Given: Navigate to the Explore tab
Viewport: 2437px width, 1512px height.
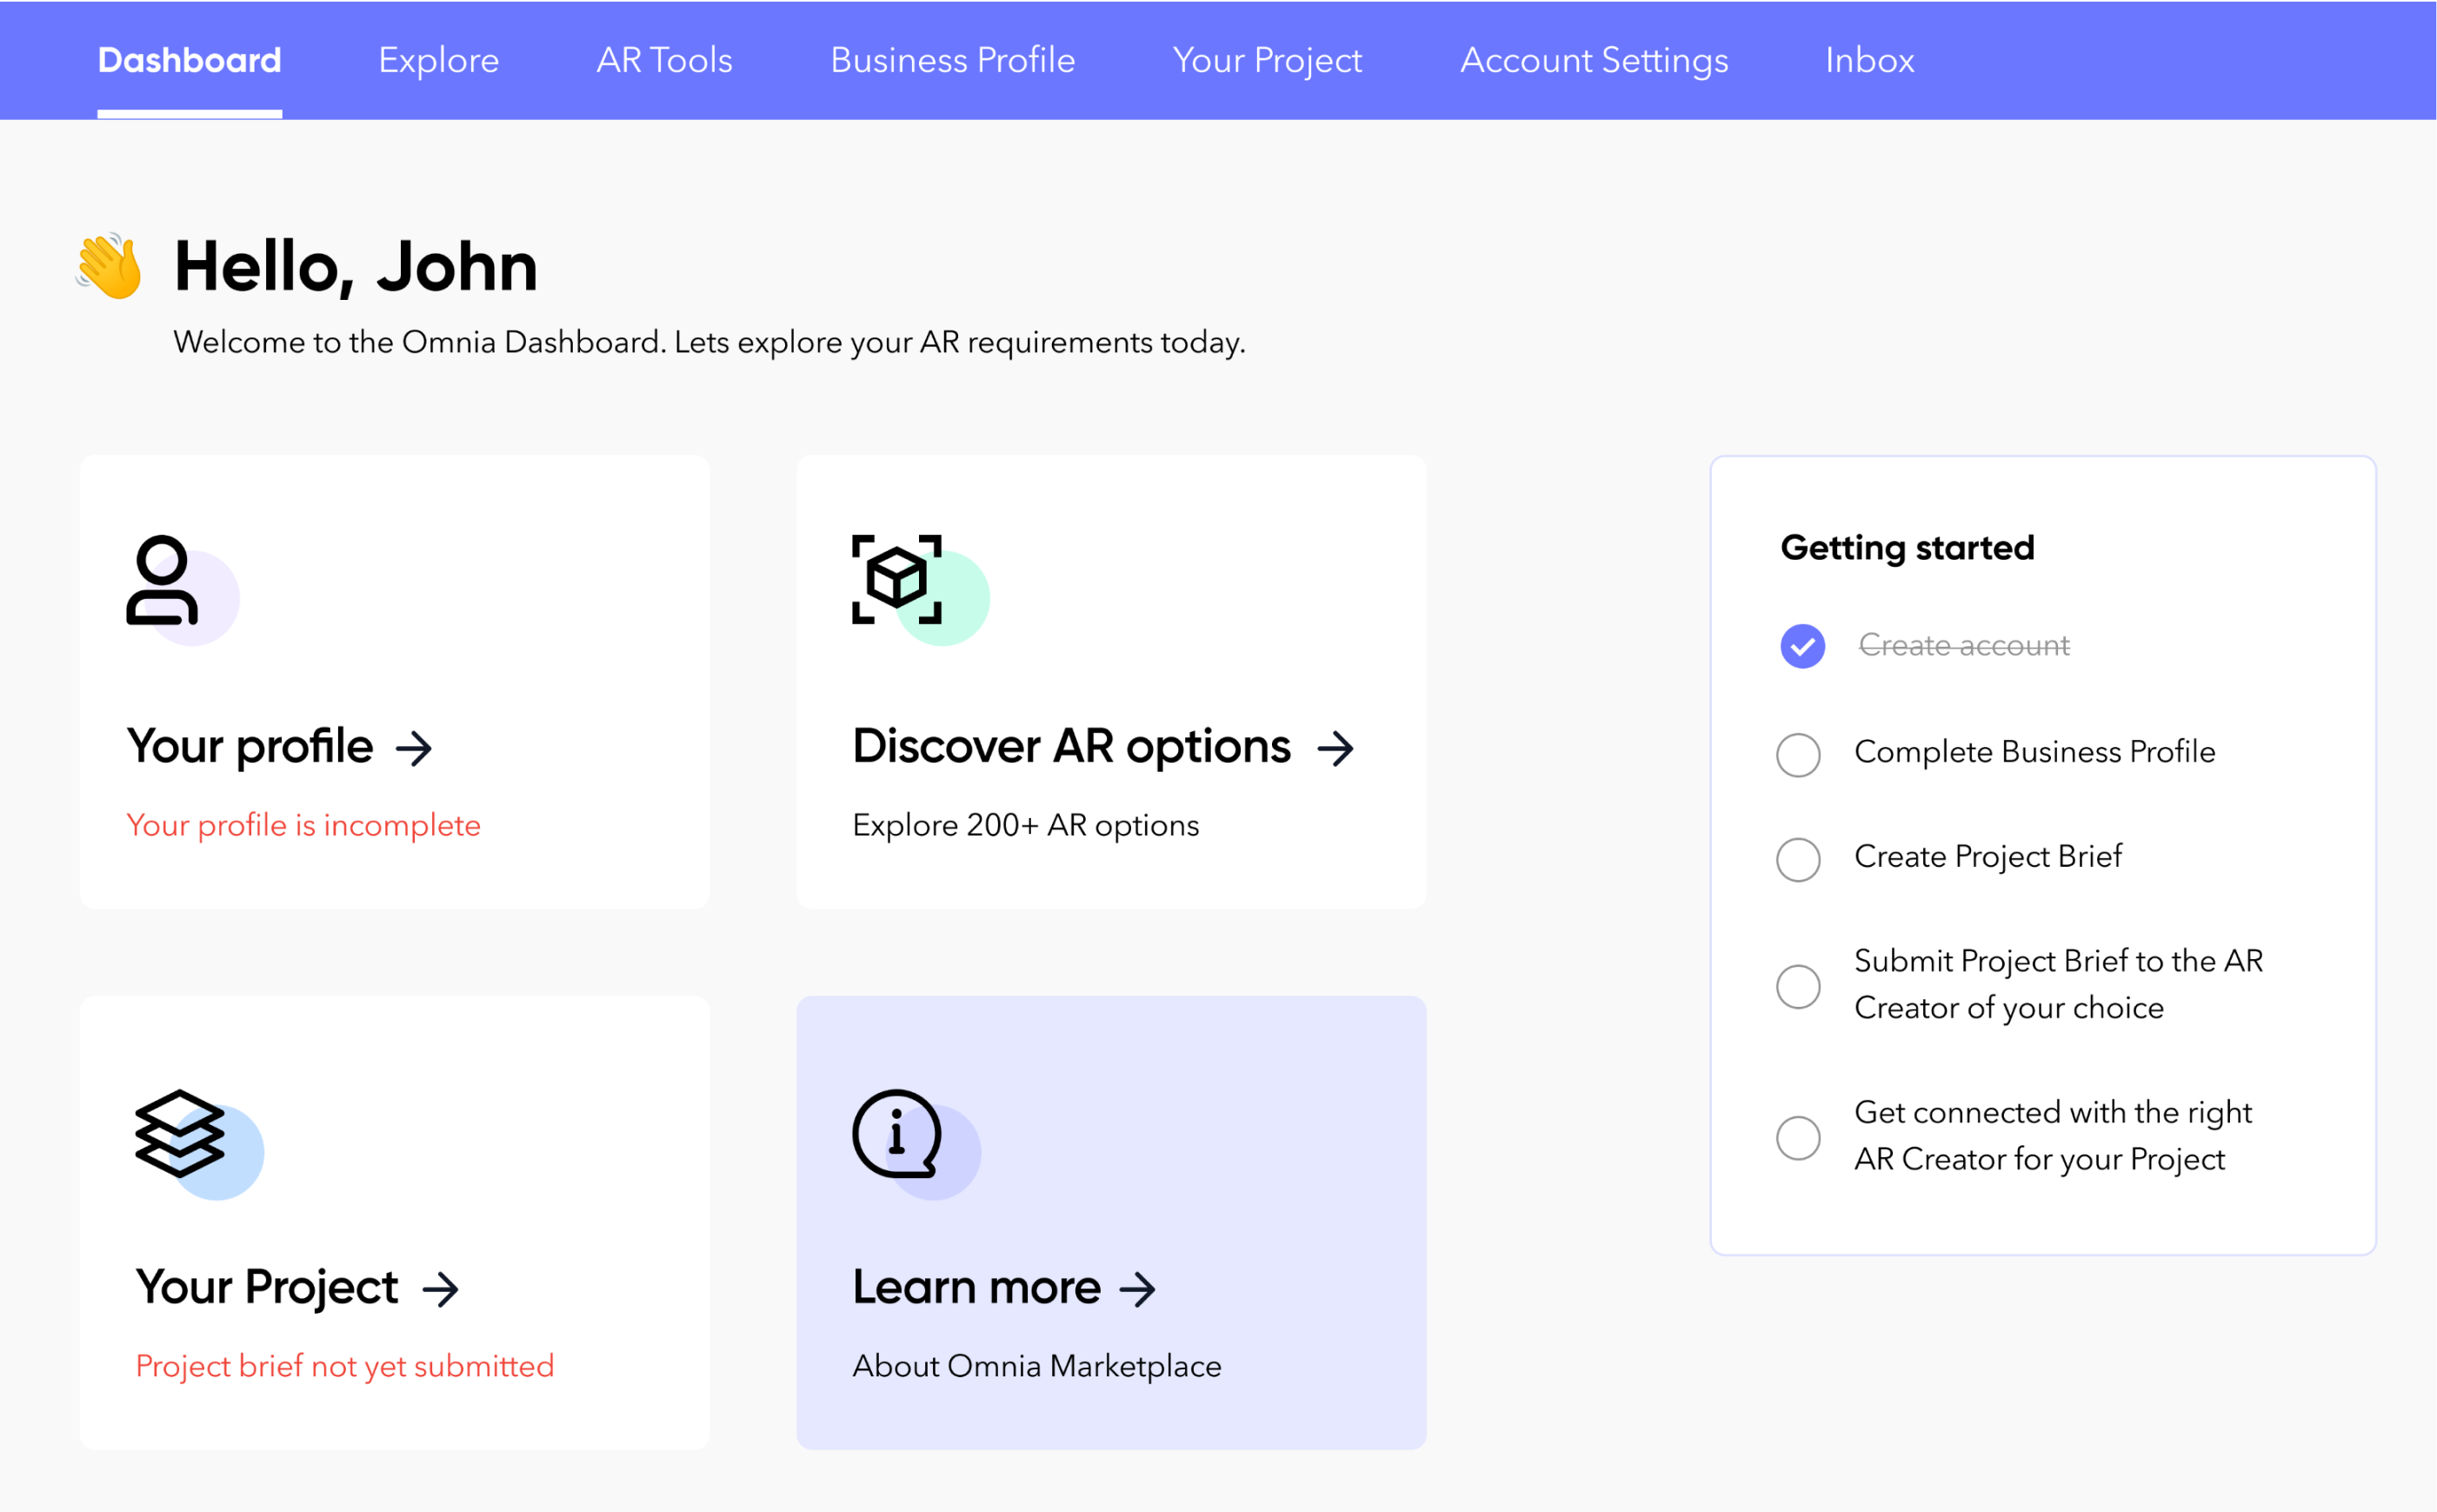Looking at the screenshot, I should [437, 61].
